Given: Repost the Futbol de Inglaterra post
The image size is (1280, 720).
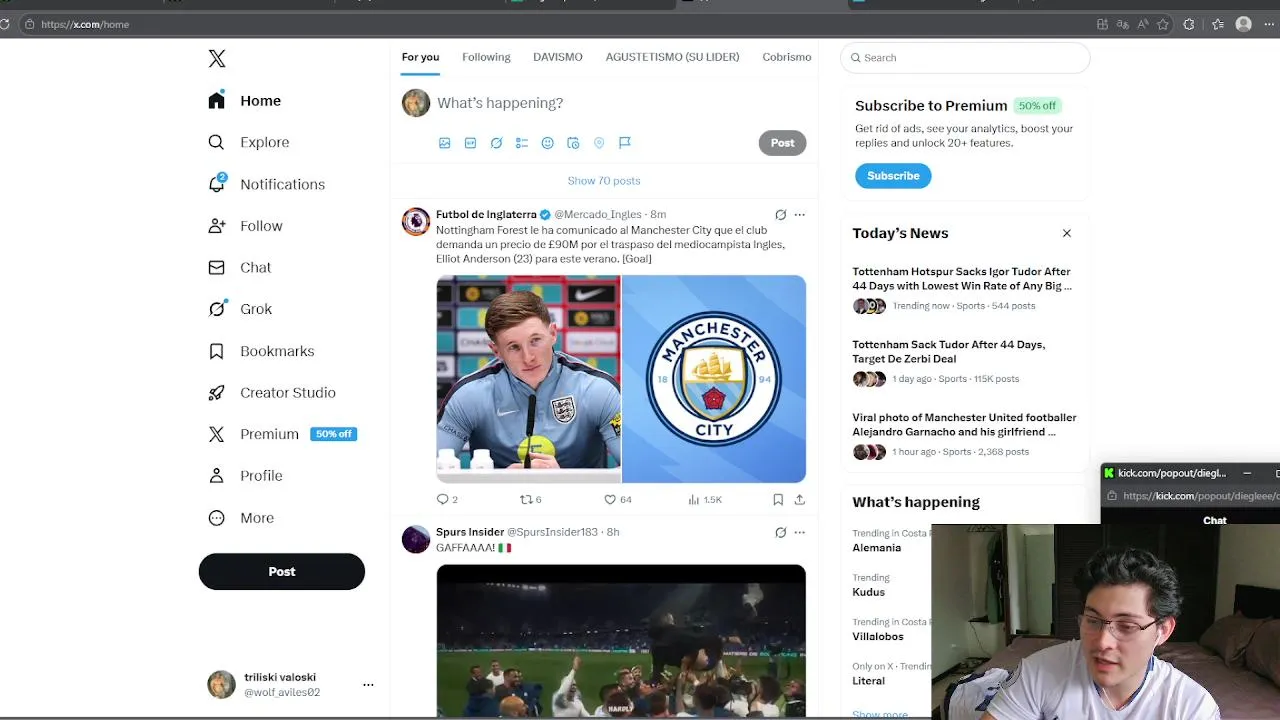Looking at the screenshot, I should [530, 500].
